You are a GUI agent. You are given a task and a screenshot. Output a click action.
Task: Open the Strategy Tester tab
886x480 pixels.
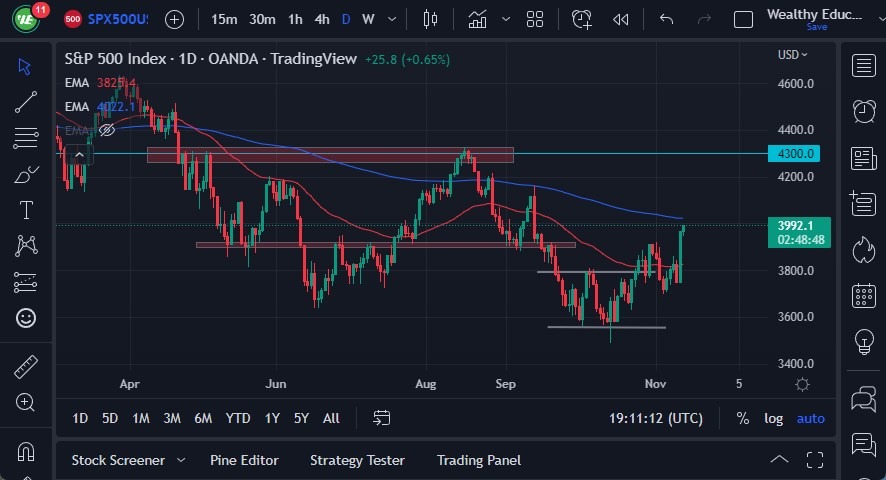(357, 460)
